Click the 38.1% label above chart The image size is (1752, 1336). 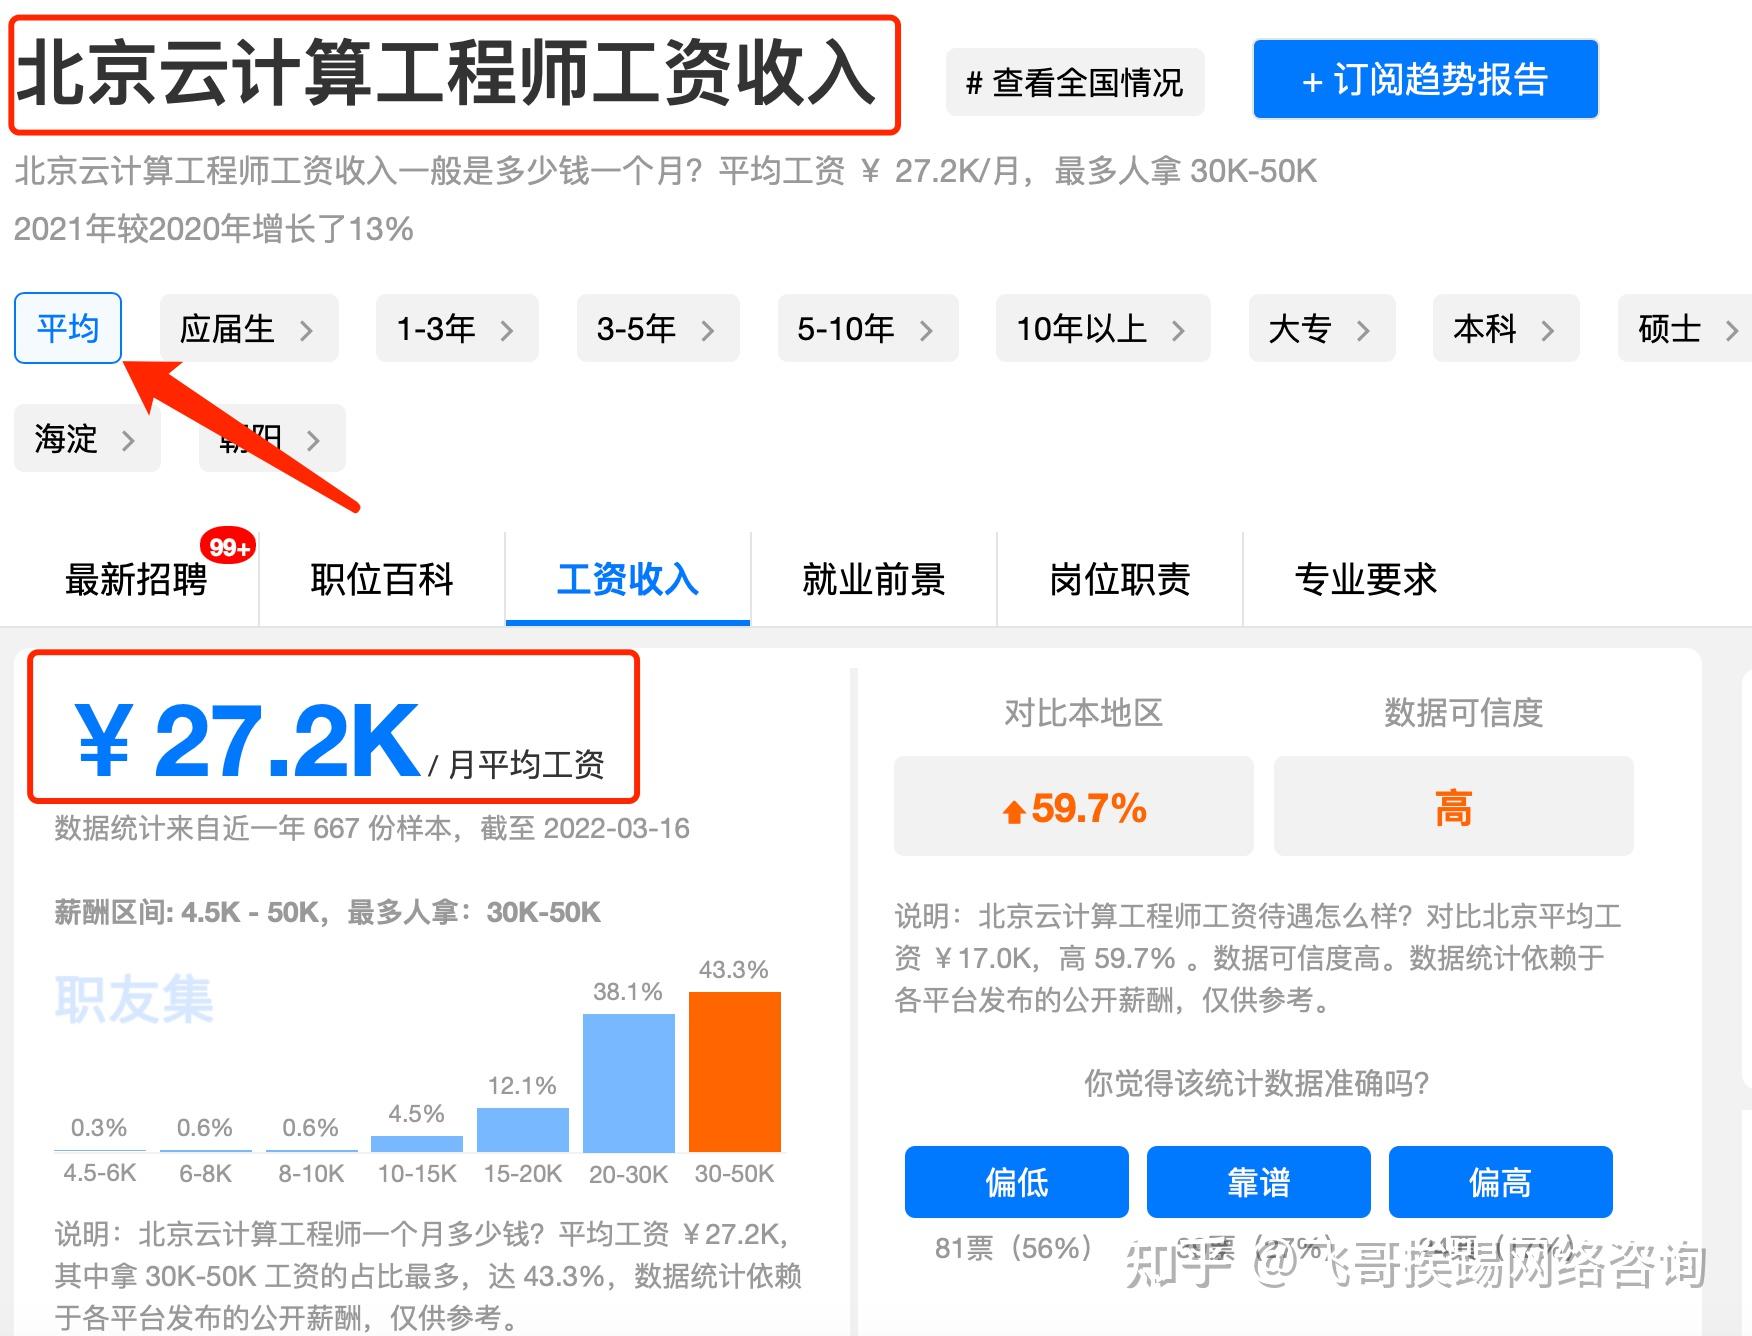tap(628, 991)
